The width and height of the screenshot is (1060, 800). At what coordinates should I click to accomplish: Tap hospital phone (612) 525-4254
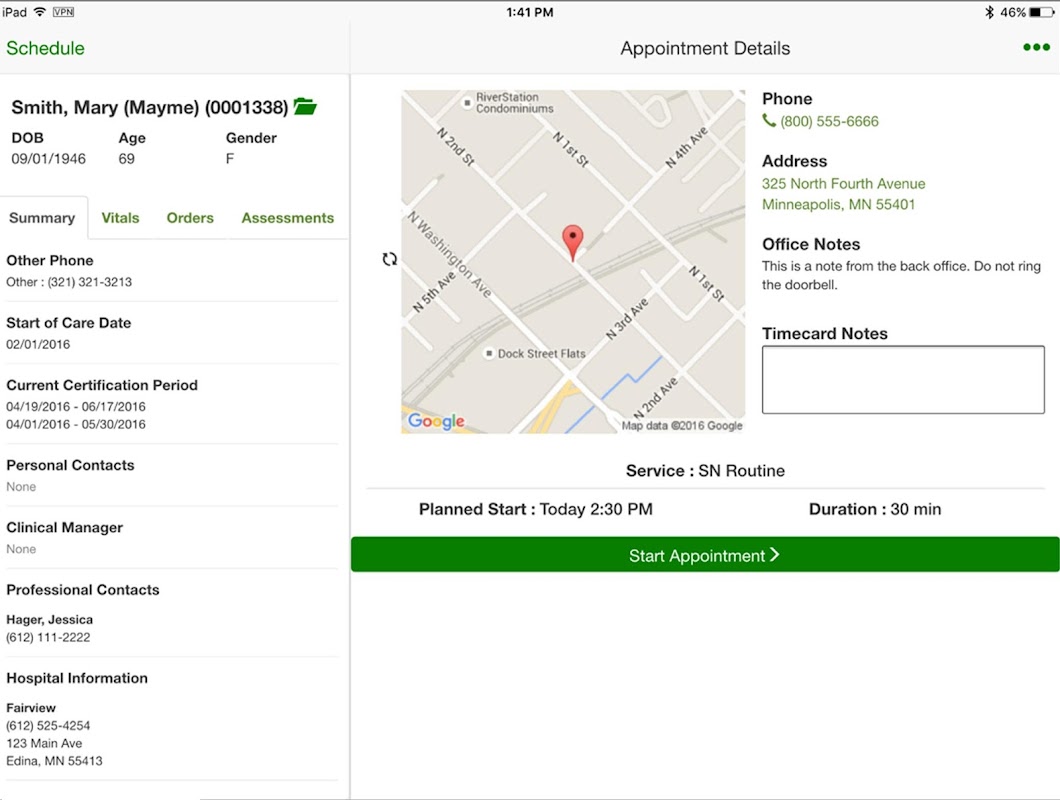48,726
